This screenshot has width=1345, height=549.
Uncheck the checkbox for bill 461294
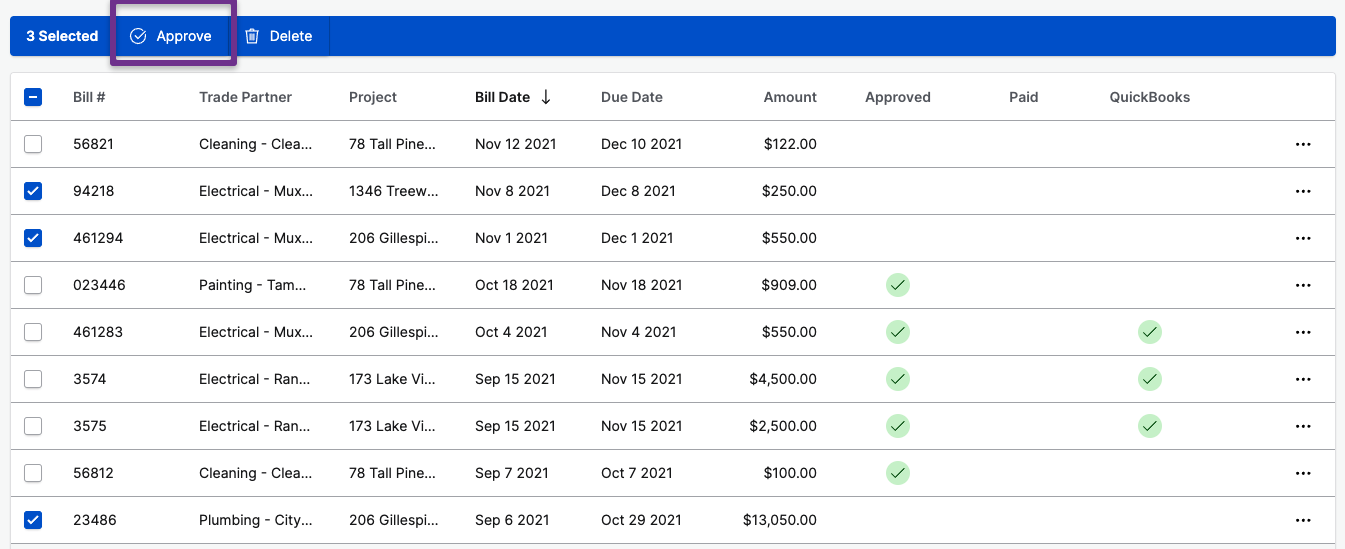click(33, 238)
